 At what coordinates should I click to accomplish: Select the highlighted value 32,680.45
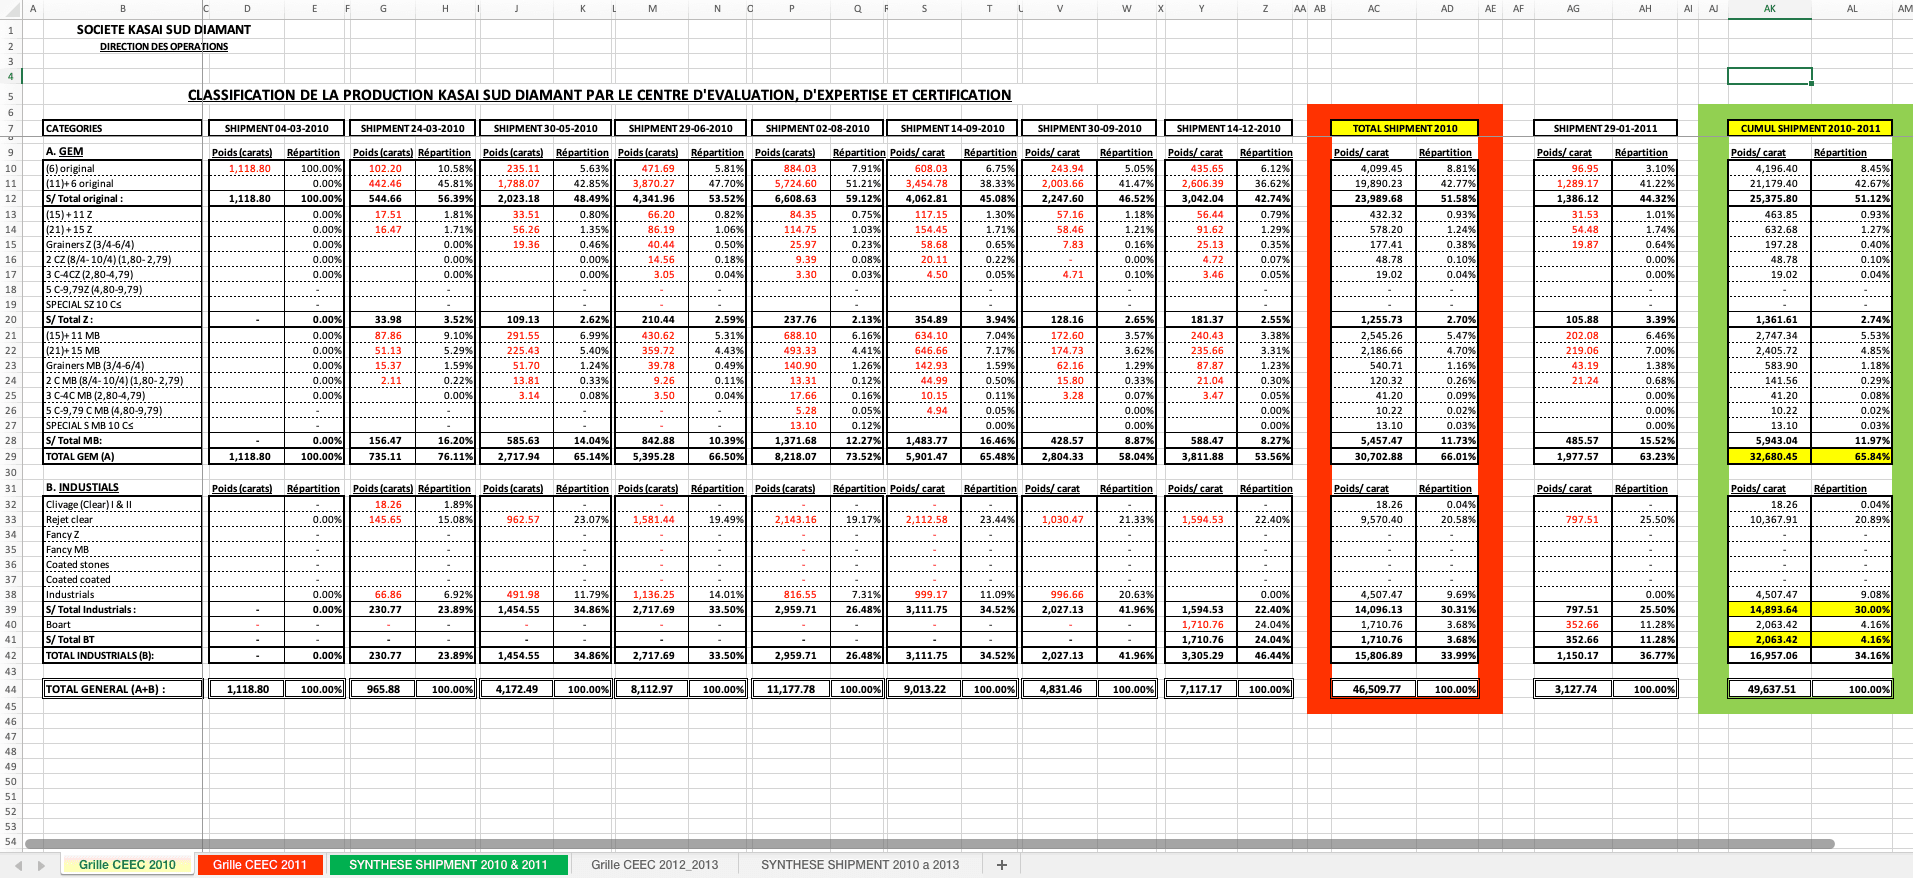tap(1770, 456)
